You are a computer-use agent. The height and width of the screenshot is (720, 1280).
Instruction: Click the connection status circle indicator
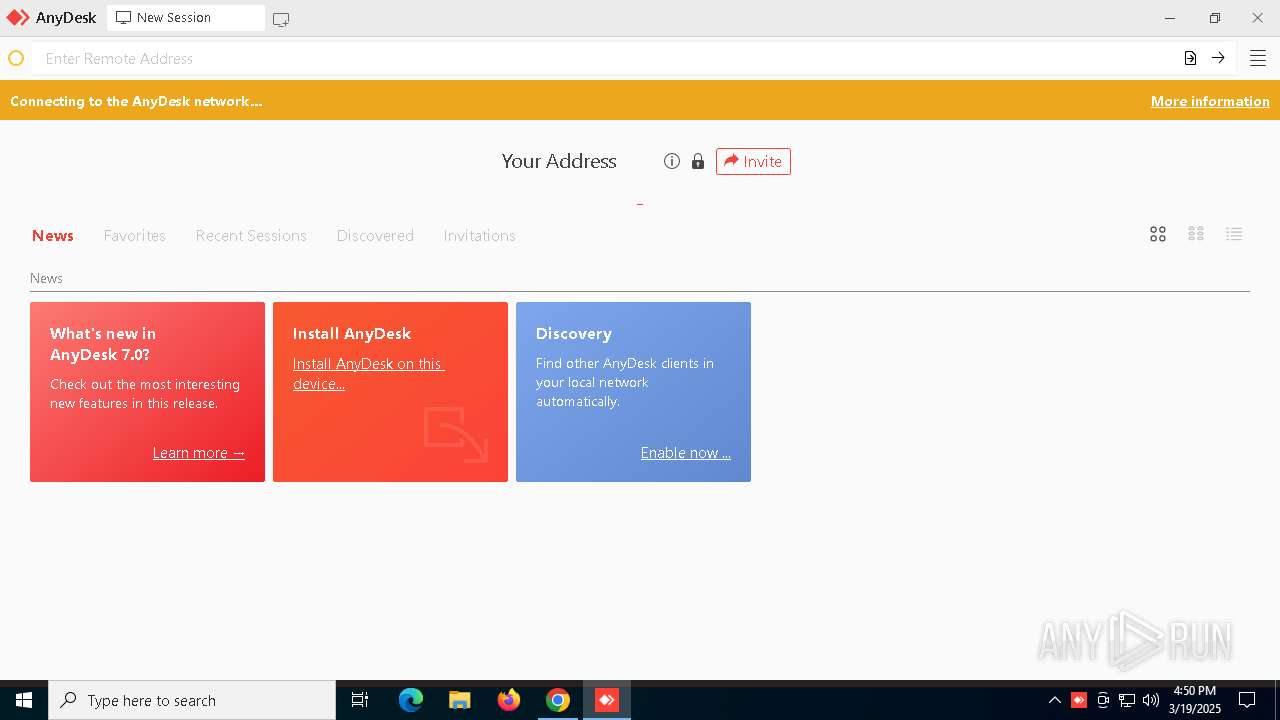pyautogui.click(x=16, y=59)
